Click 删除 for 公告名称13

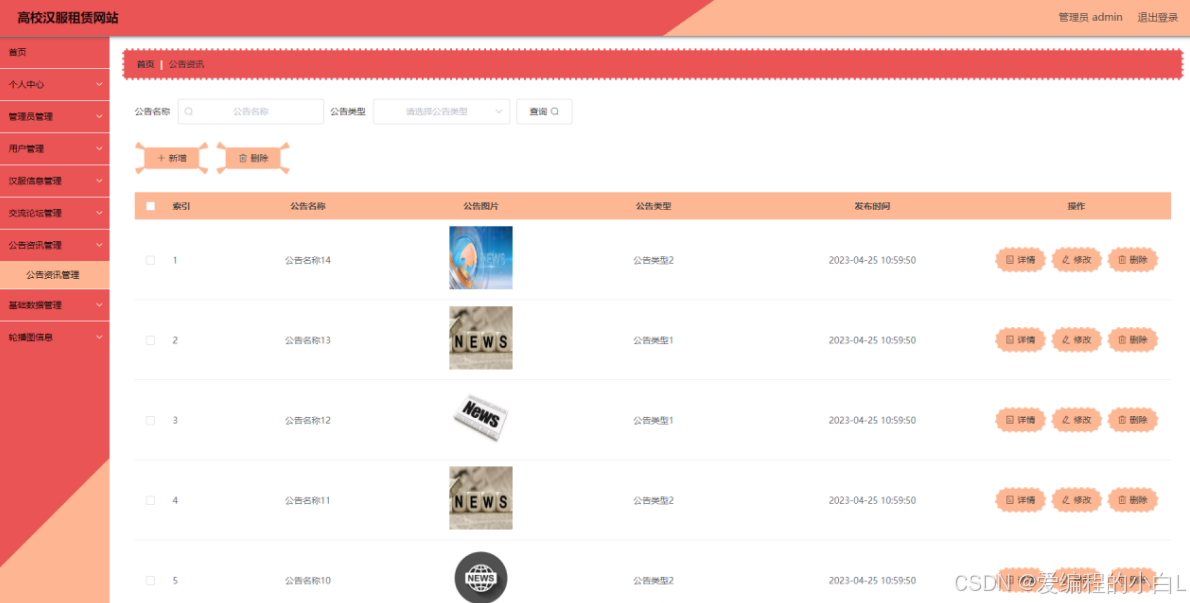1132,340
